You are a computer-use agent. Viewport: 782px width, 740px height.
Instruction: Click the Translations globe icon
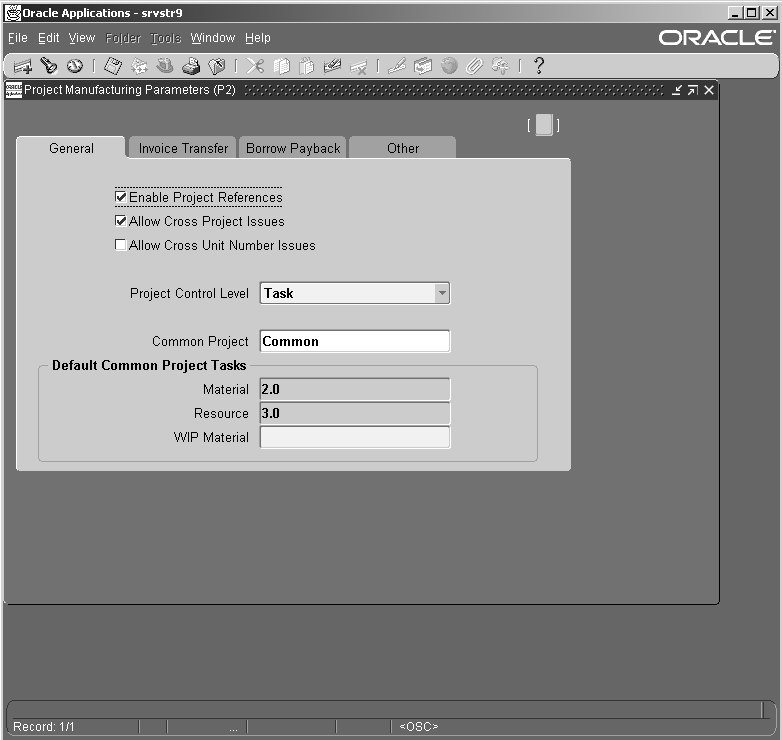click(x=449, y=66)
